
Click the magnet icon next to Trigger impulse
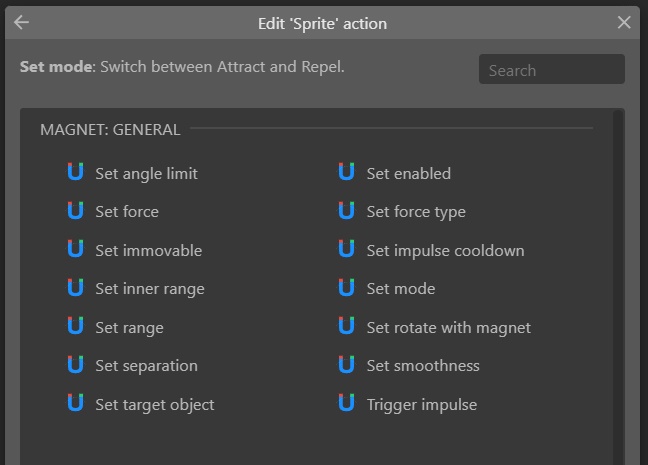tap(346, 404)
